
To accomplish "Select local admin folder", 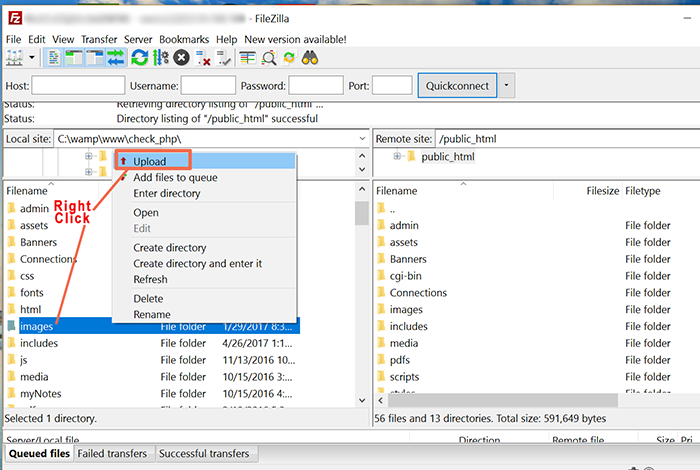I will click(34, 208).
